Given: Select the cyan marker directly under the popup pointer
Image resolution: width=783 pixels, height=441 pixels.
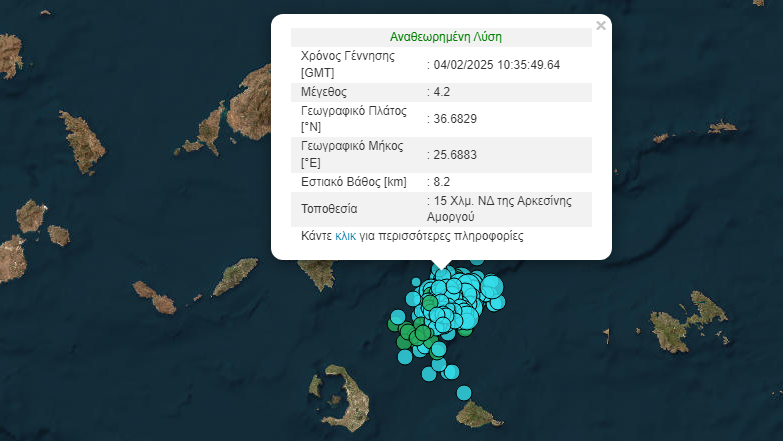Looking at the screenshot, I should click(x=442, y=275).
